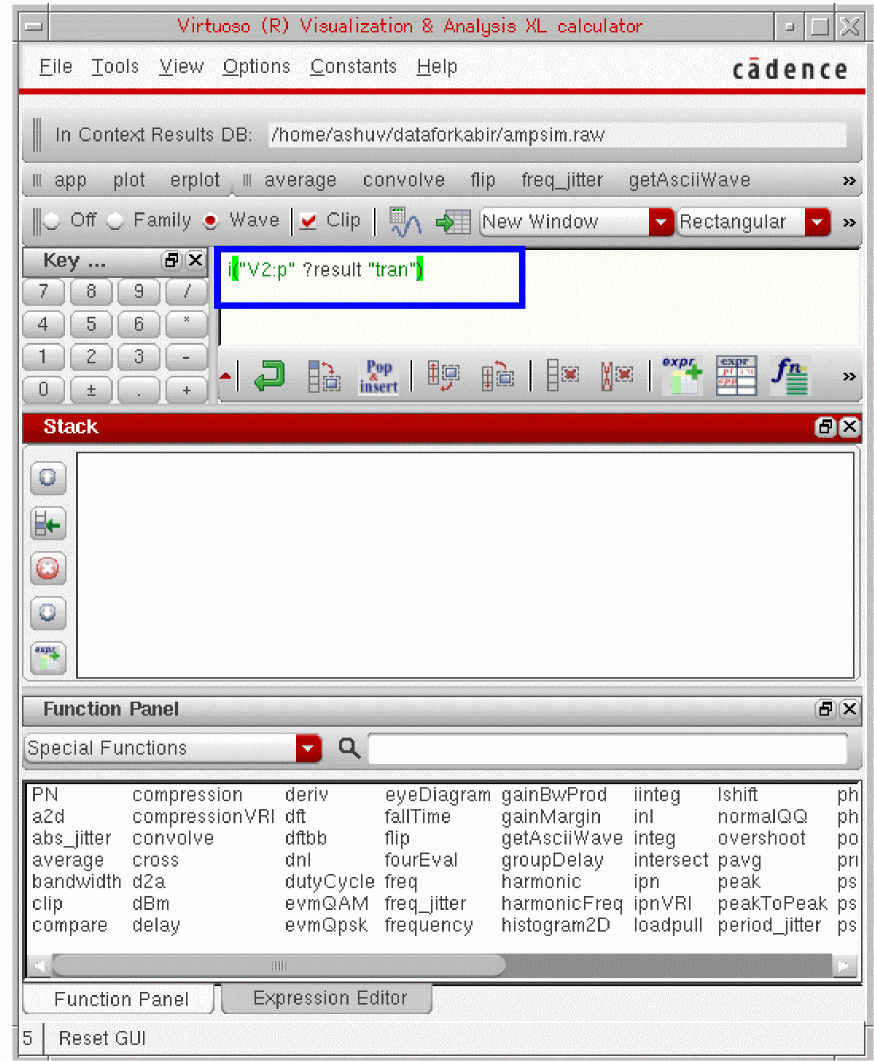The image size is (874, 1061).
Task: Select the Off radio option
Action: 52,221
